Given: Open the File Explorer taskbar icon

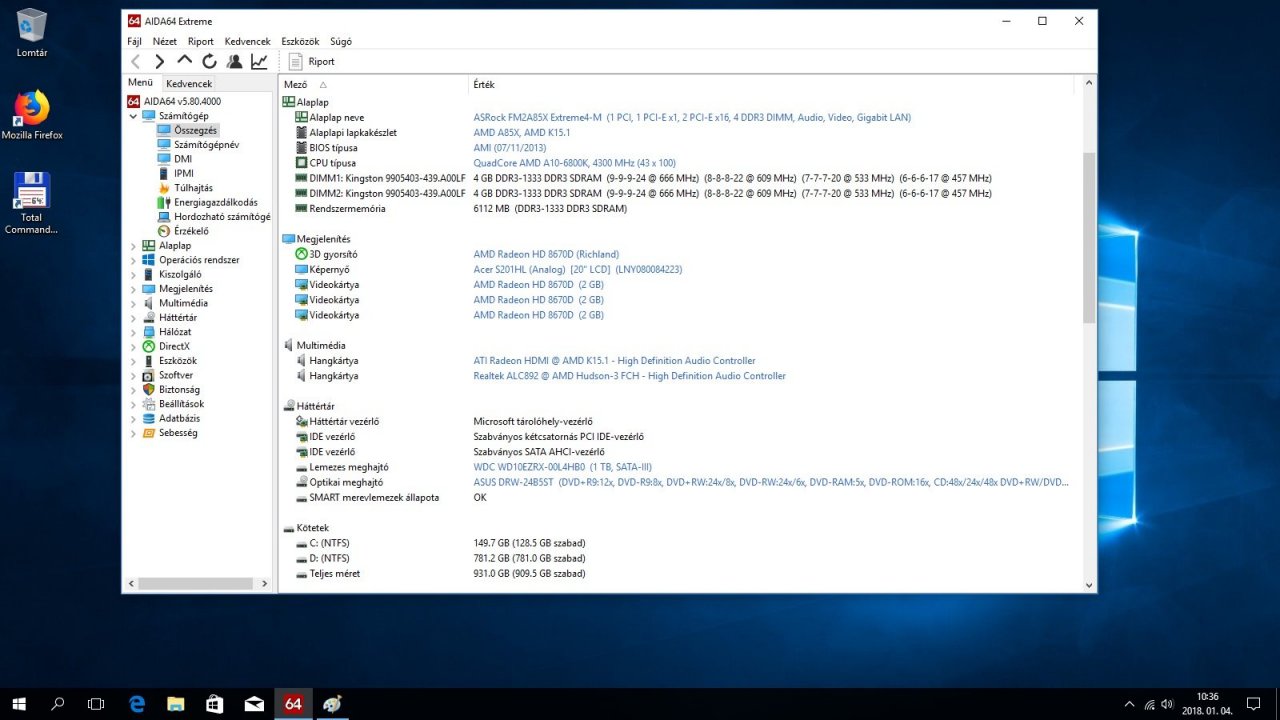Looking at the screenshot, I should pos(176,704).
